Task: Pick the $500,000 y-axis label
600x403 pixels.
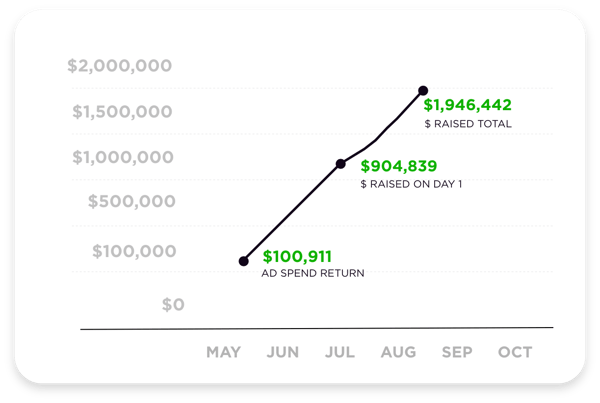Action: [x=131, y=202]
